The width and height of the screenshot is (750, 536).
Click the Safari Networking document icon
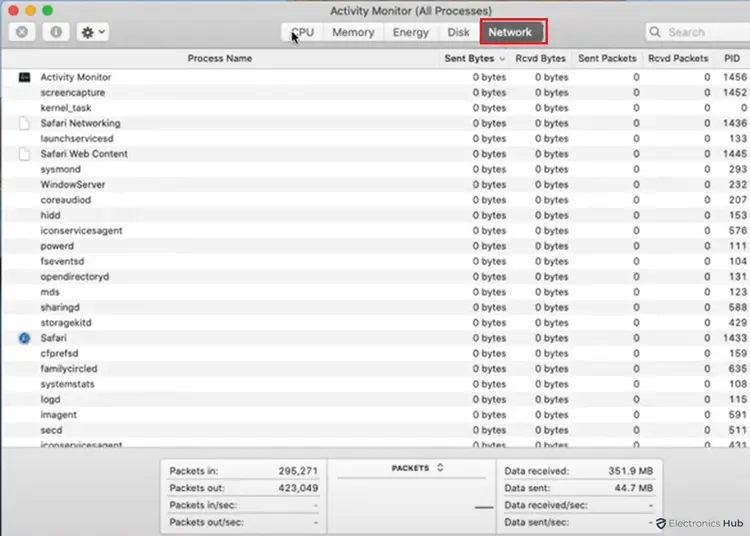pos(24,123)
